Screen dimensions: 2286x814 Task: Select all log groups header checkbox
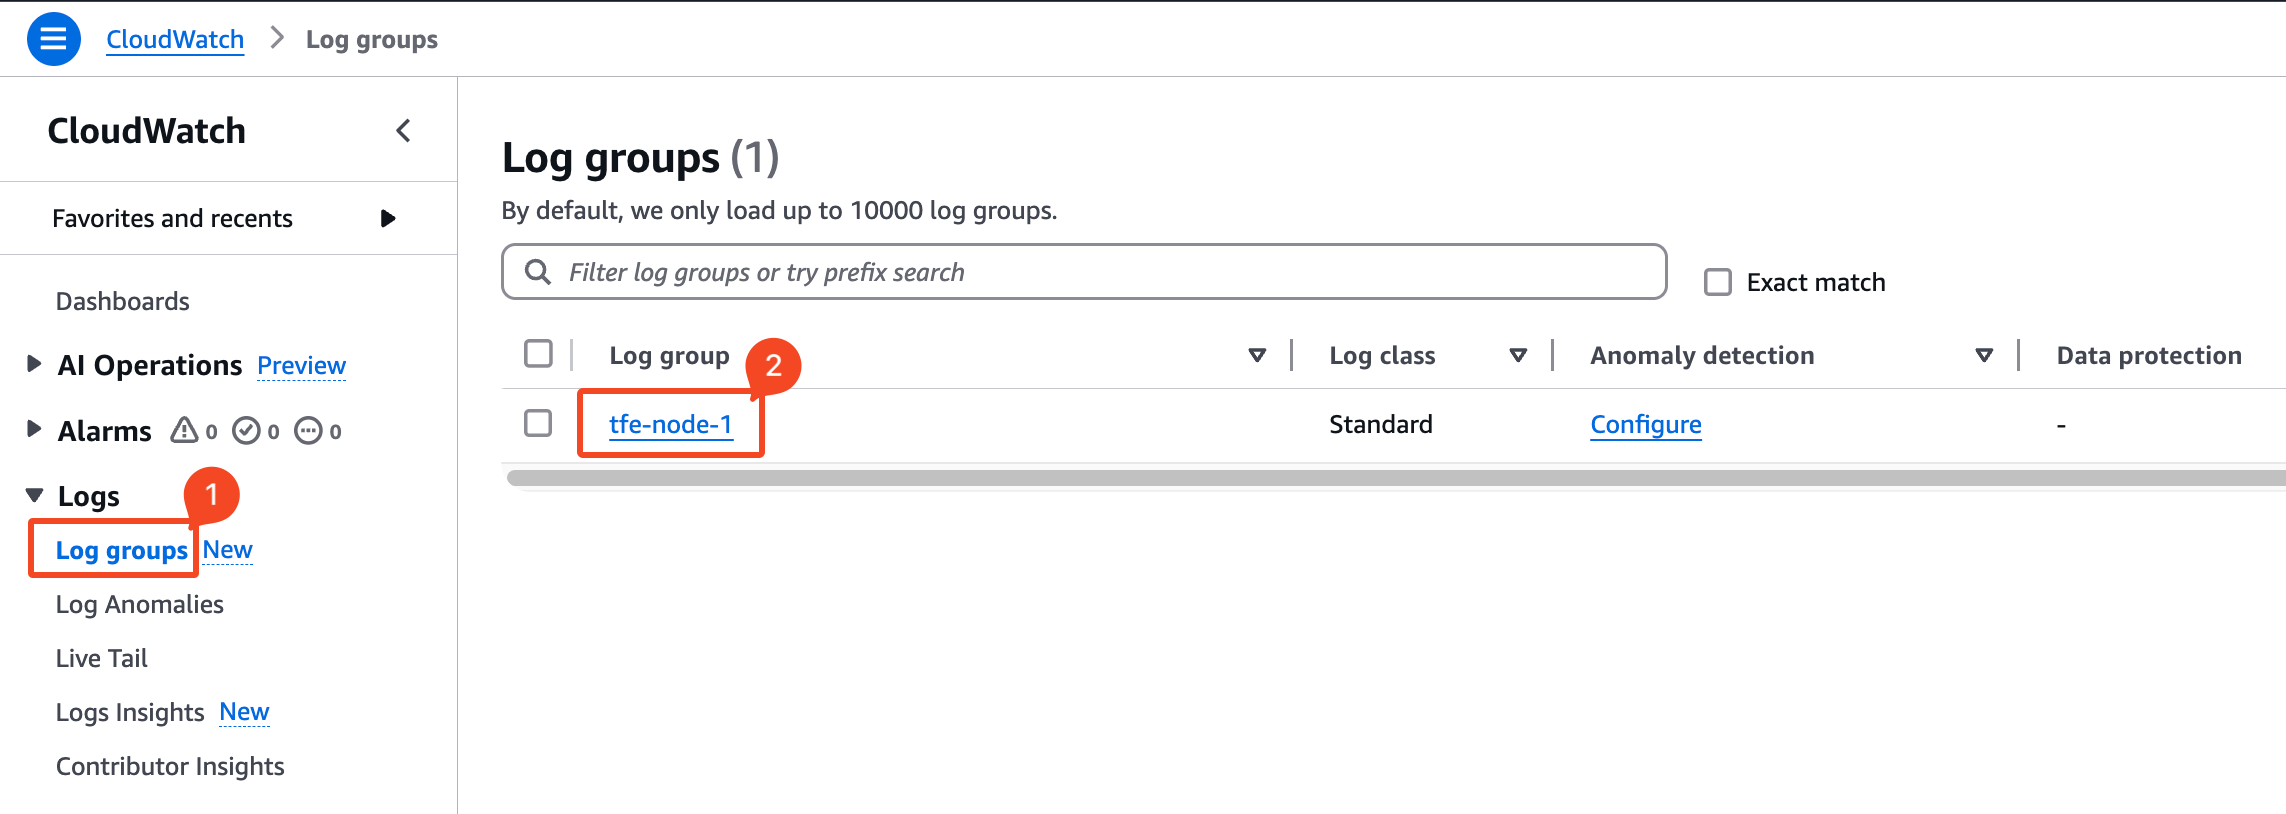pos(538,354)
